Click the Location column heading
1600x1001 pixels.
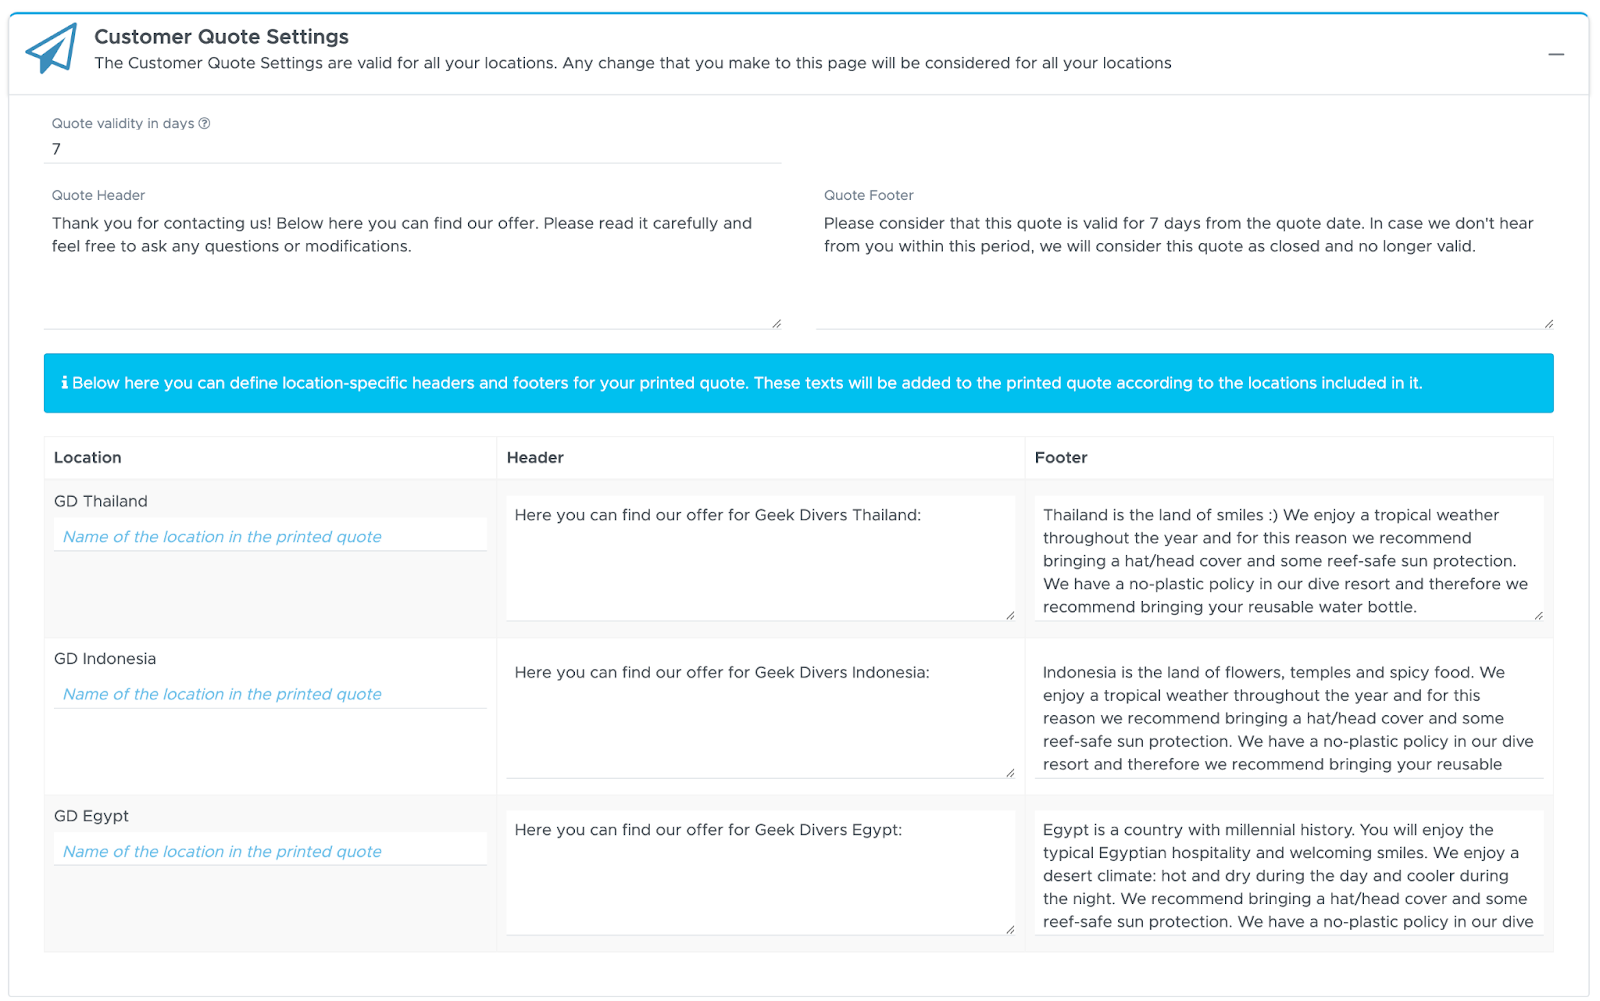coord(88,457)
